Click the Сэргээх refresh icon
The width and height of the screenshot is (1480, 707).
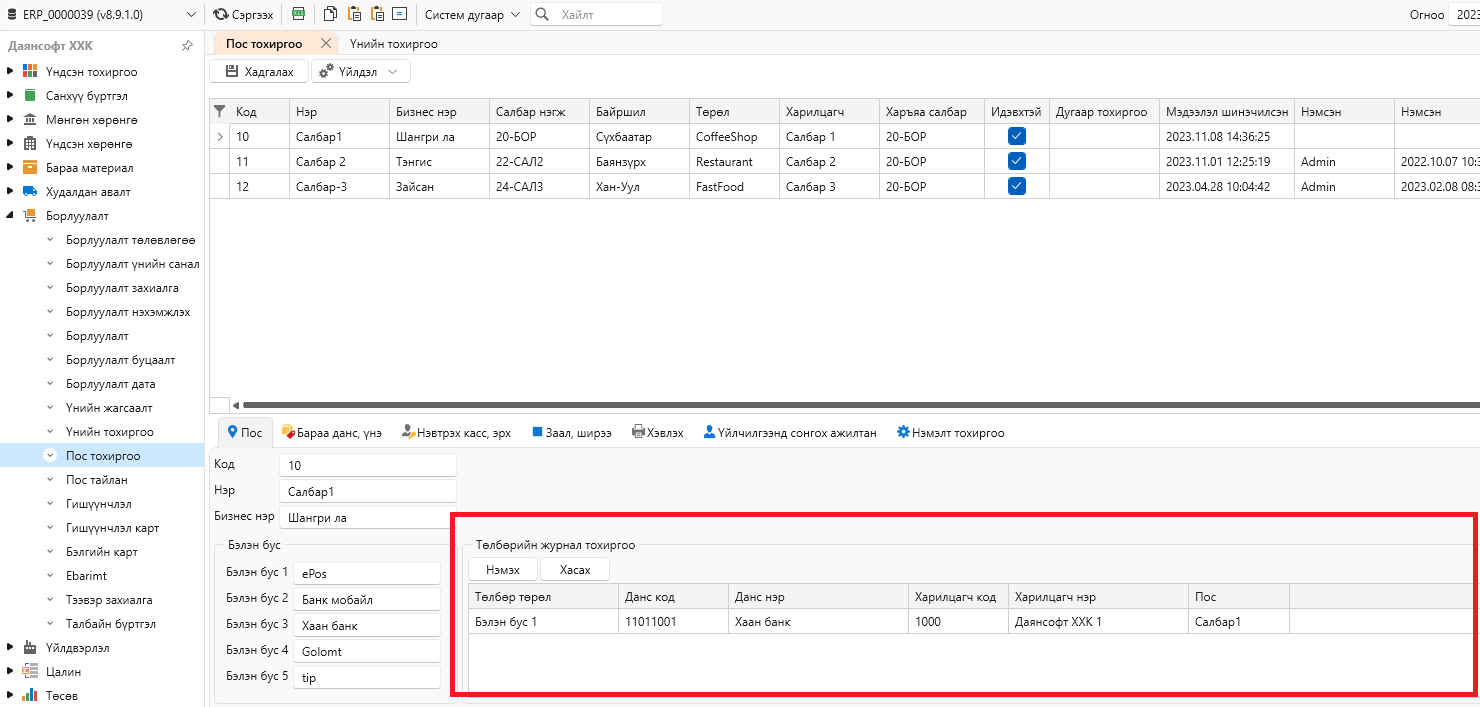point(220,15)
